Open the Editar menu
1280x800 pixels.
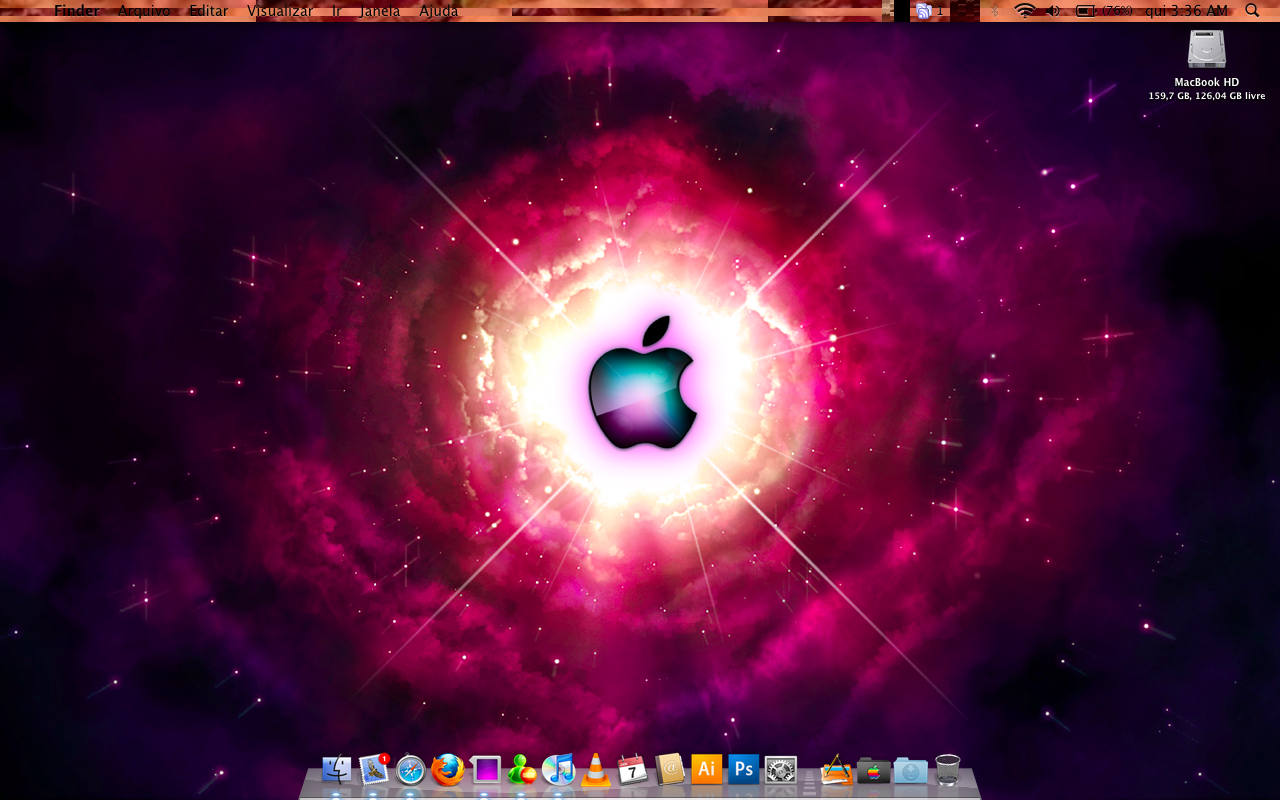[x=209, y=10]
